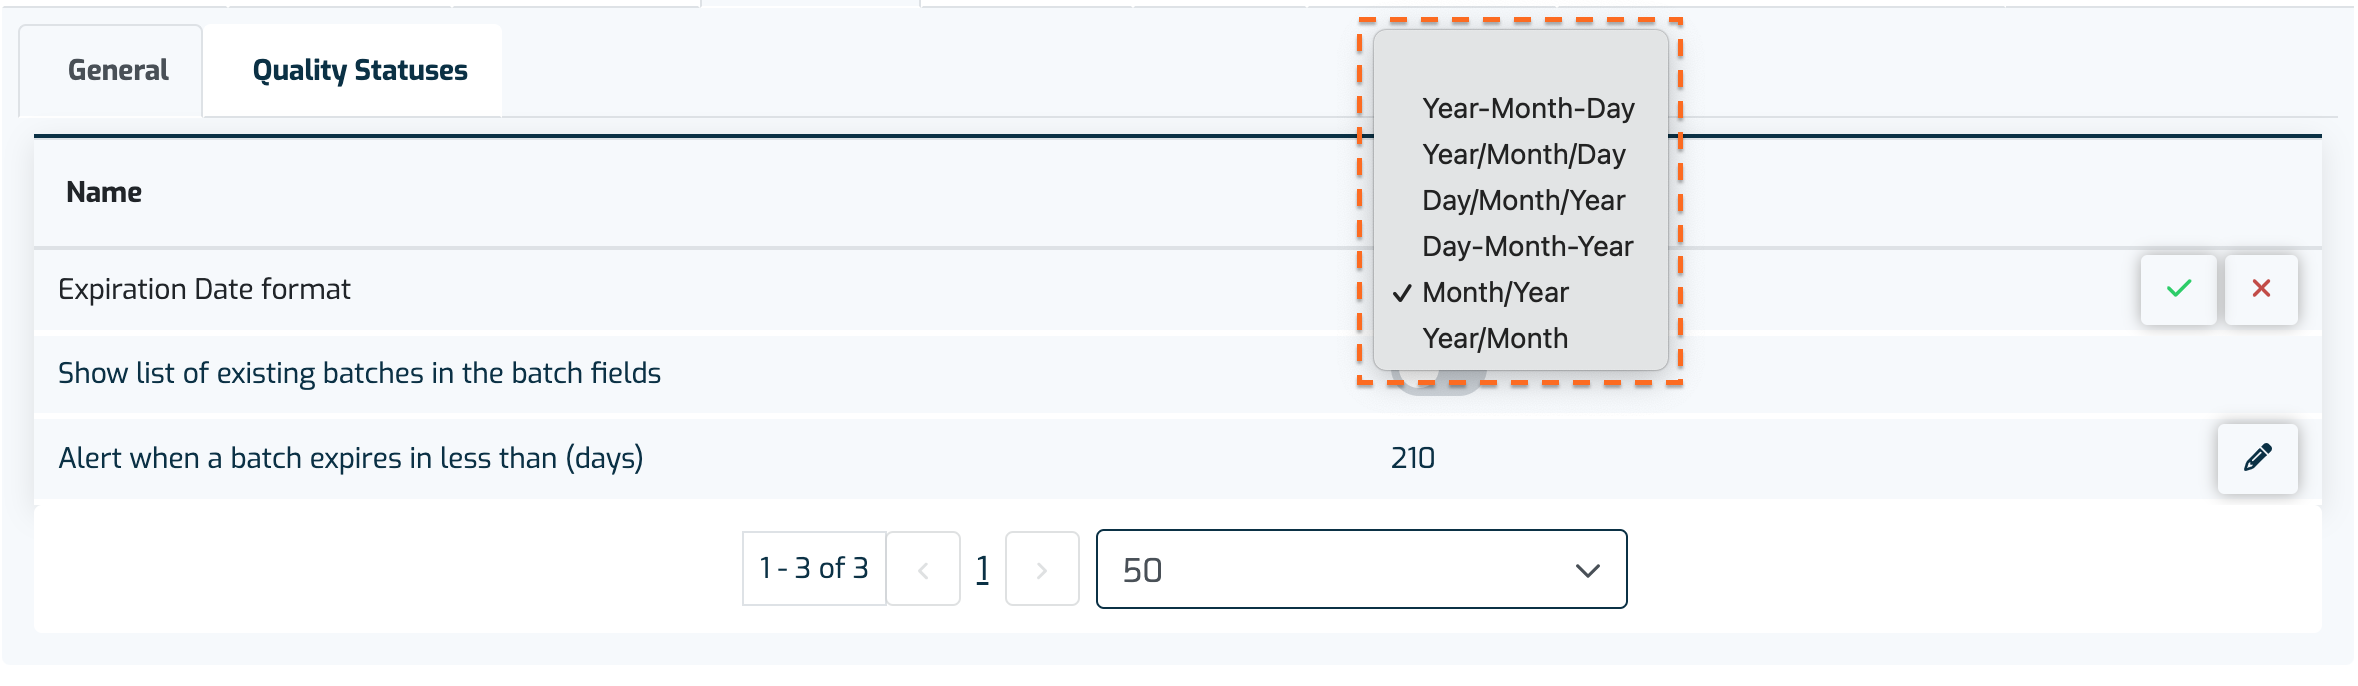The height and width of the screenshot is (686, 2358).
Task: Go to next page arrow
Action: 1042,569
